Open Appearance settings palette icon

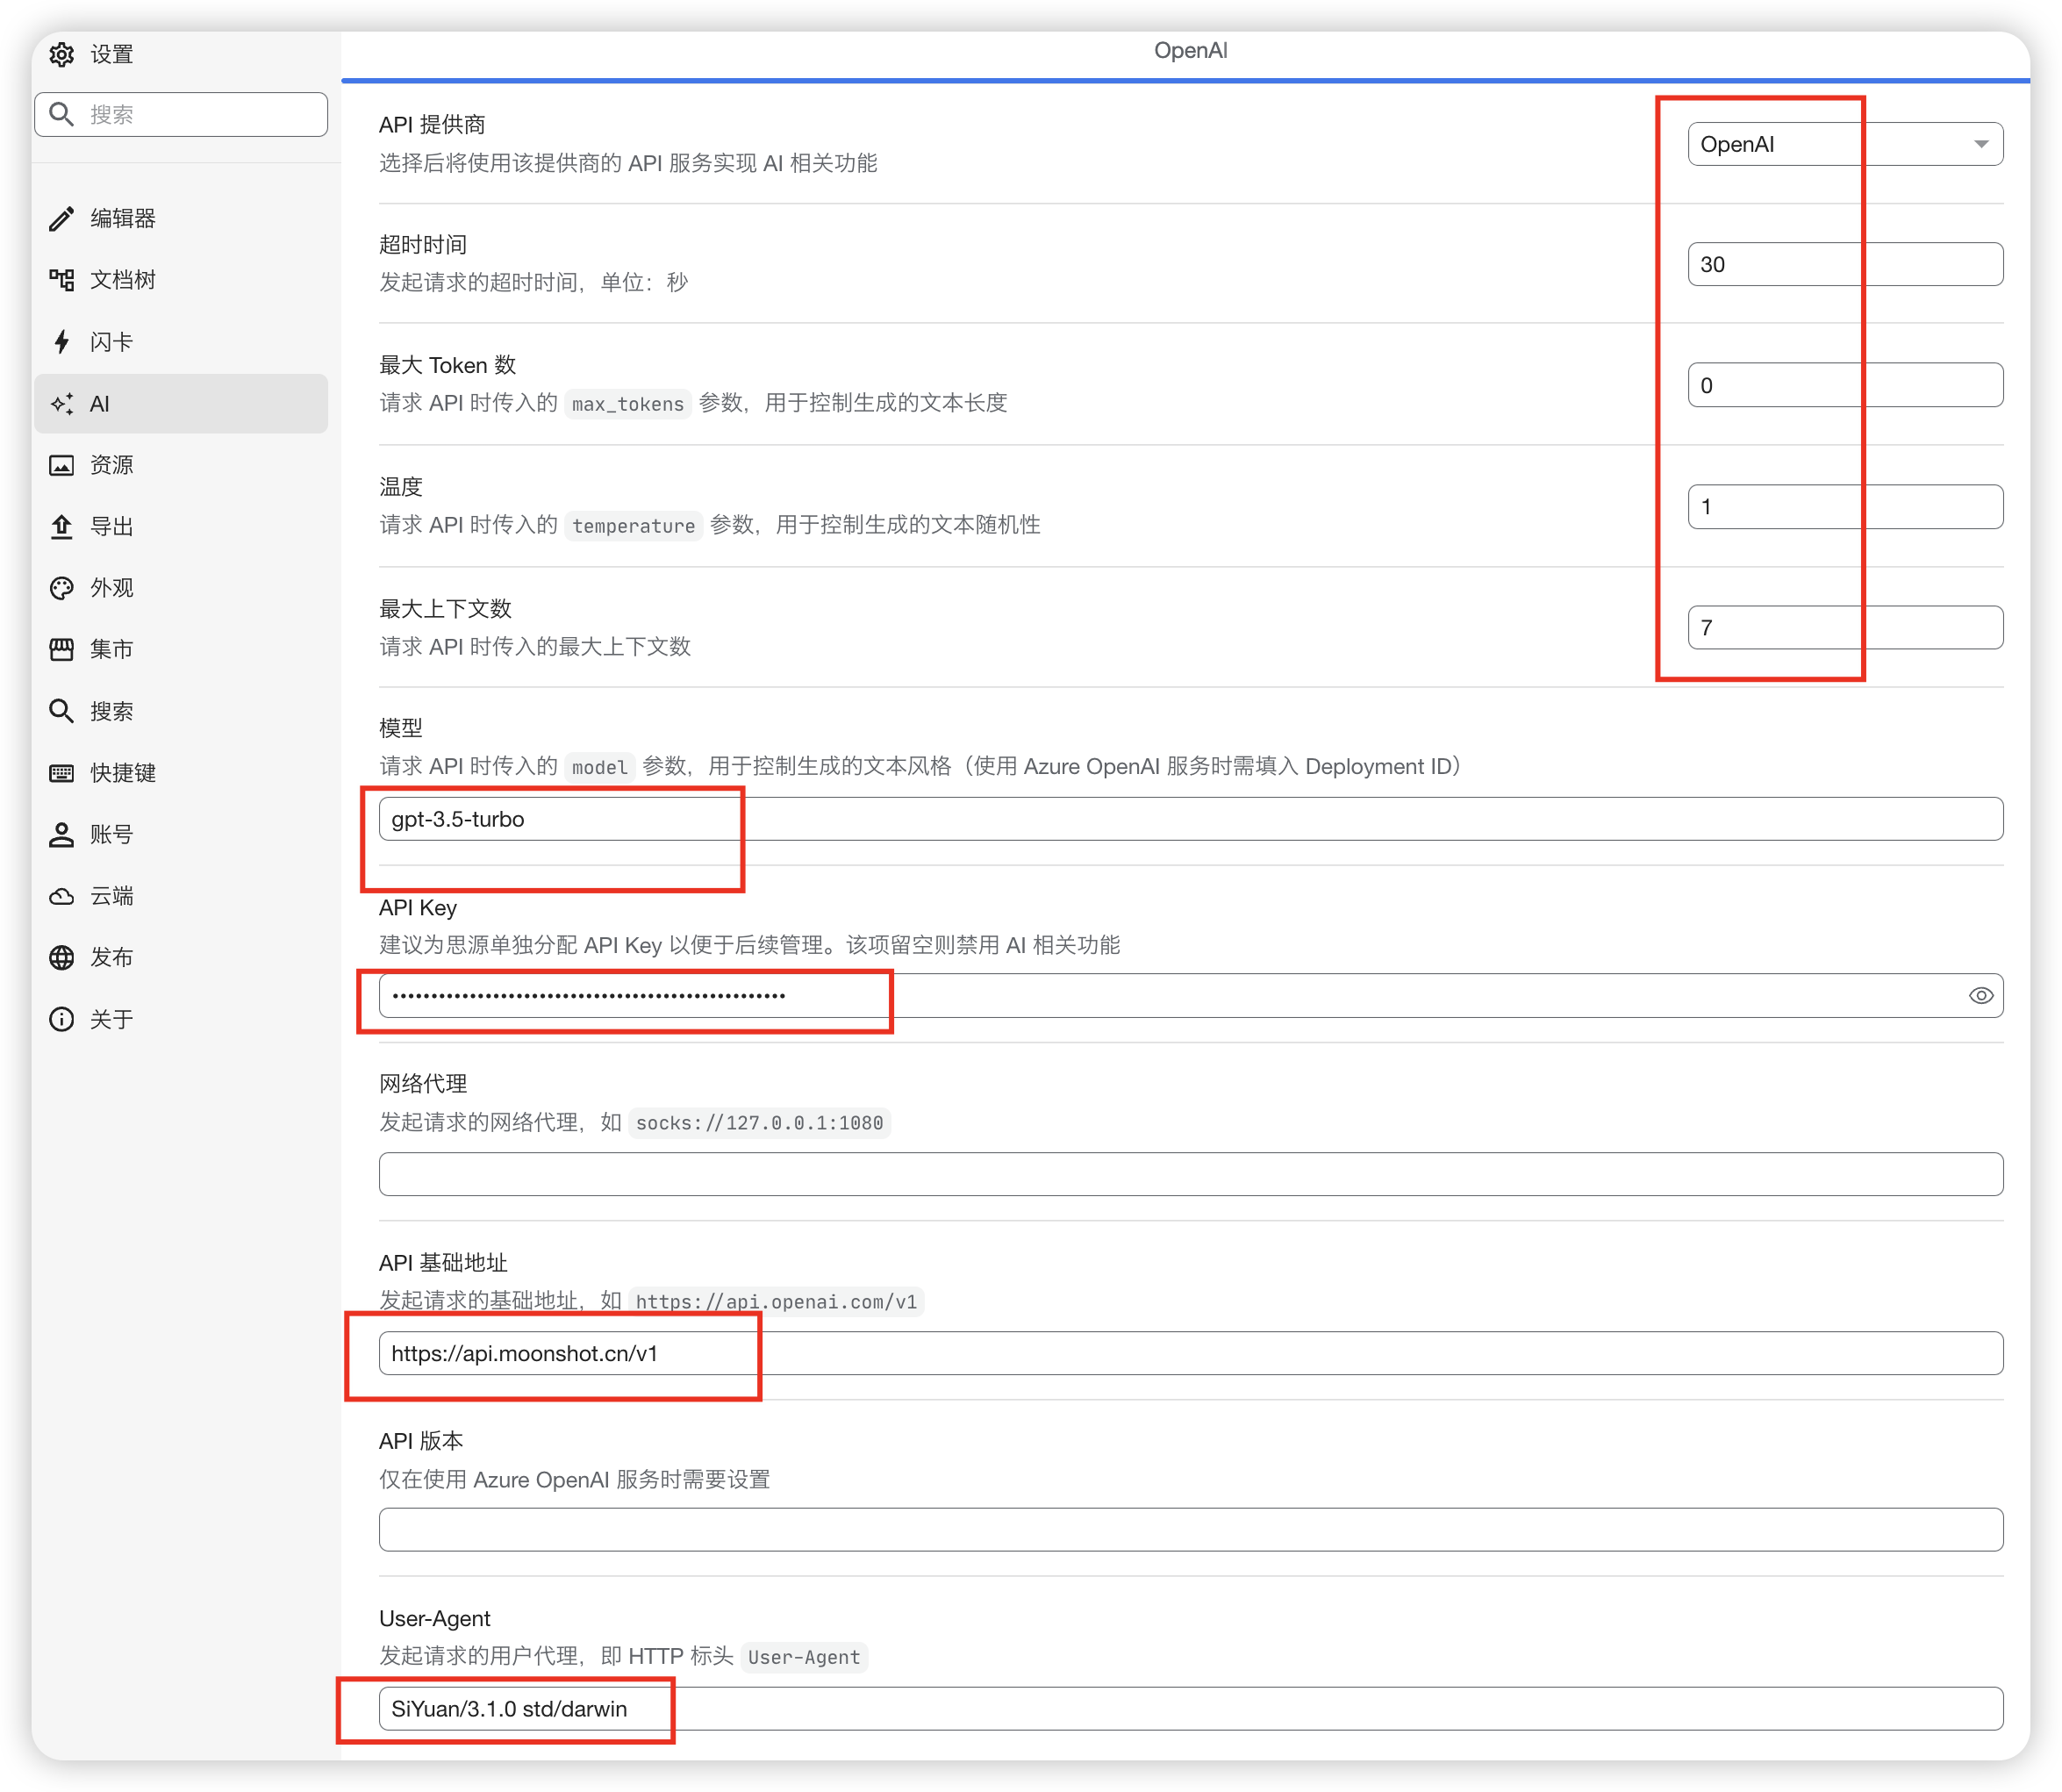[62, 588]
